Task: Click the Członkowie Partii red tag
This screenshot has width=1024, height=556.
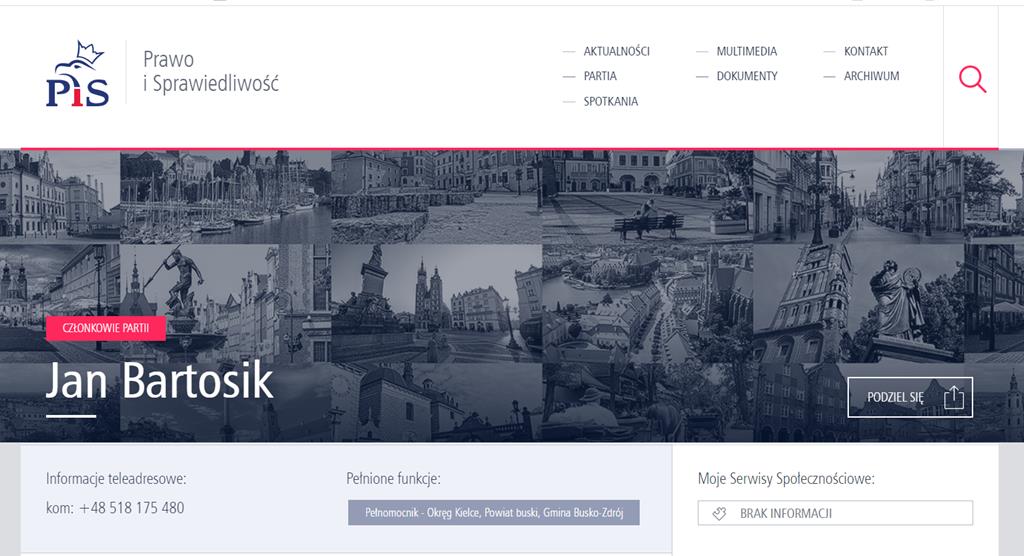Action: tap(106, 328)
